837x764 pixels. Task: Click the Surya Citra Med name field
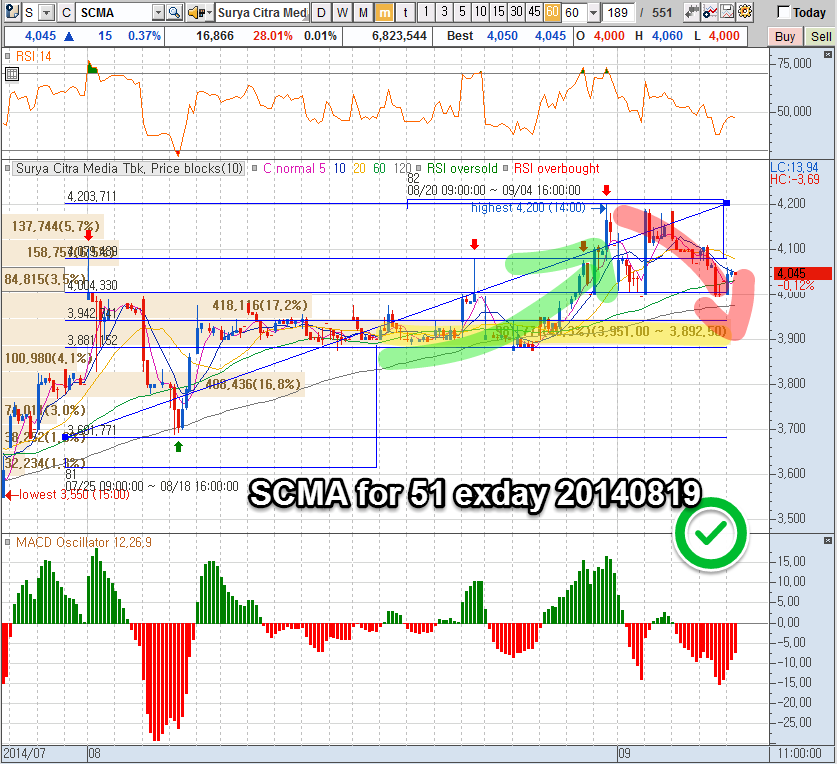point(263,12)
